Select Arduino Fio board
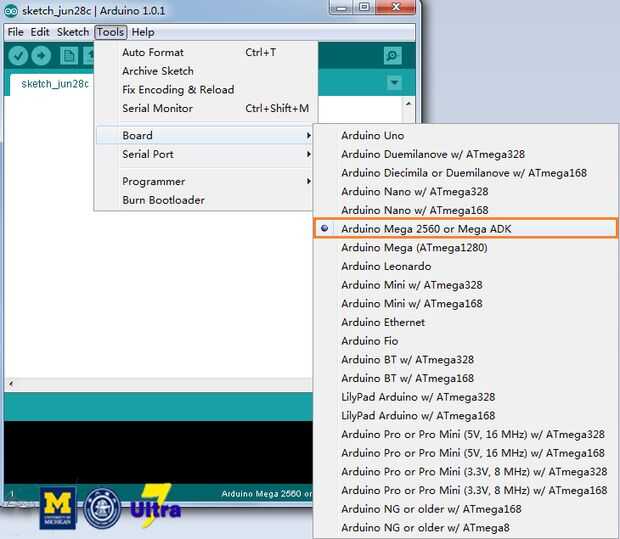 pos(466,341)
